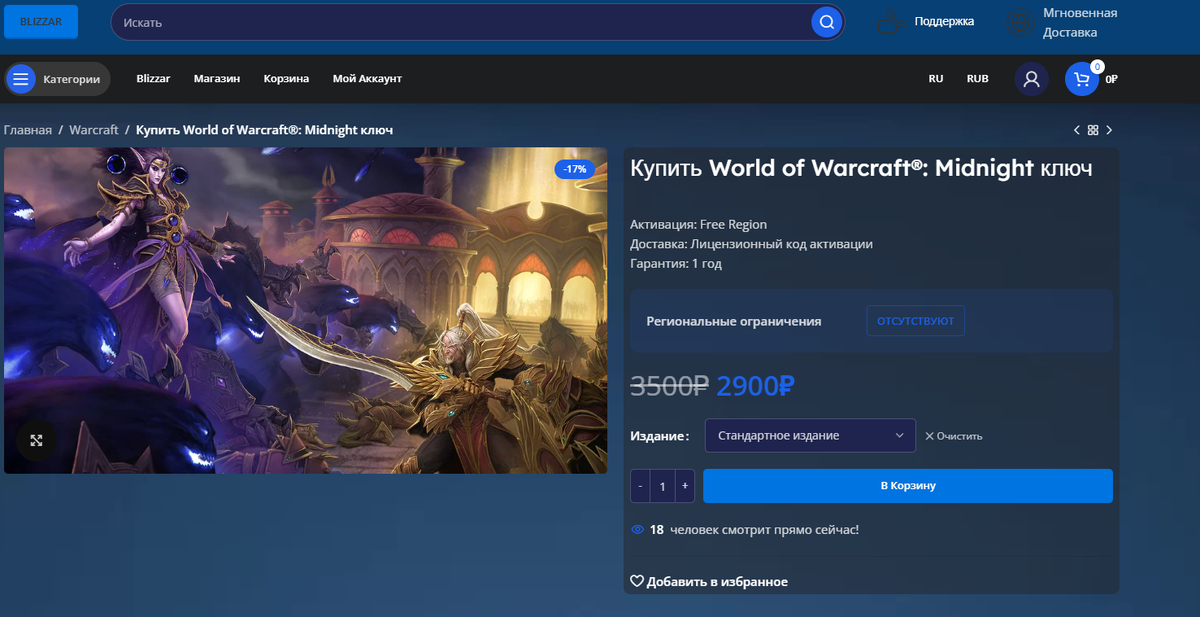Image resolution: width=1200 pixels, height=617 pixels.
Task: Click the 2900₽ price text
Action: tap(755, 385)
